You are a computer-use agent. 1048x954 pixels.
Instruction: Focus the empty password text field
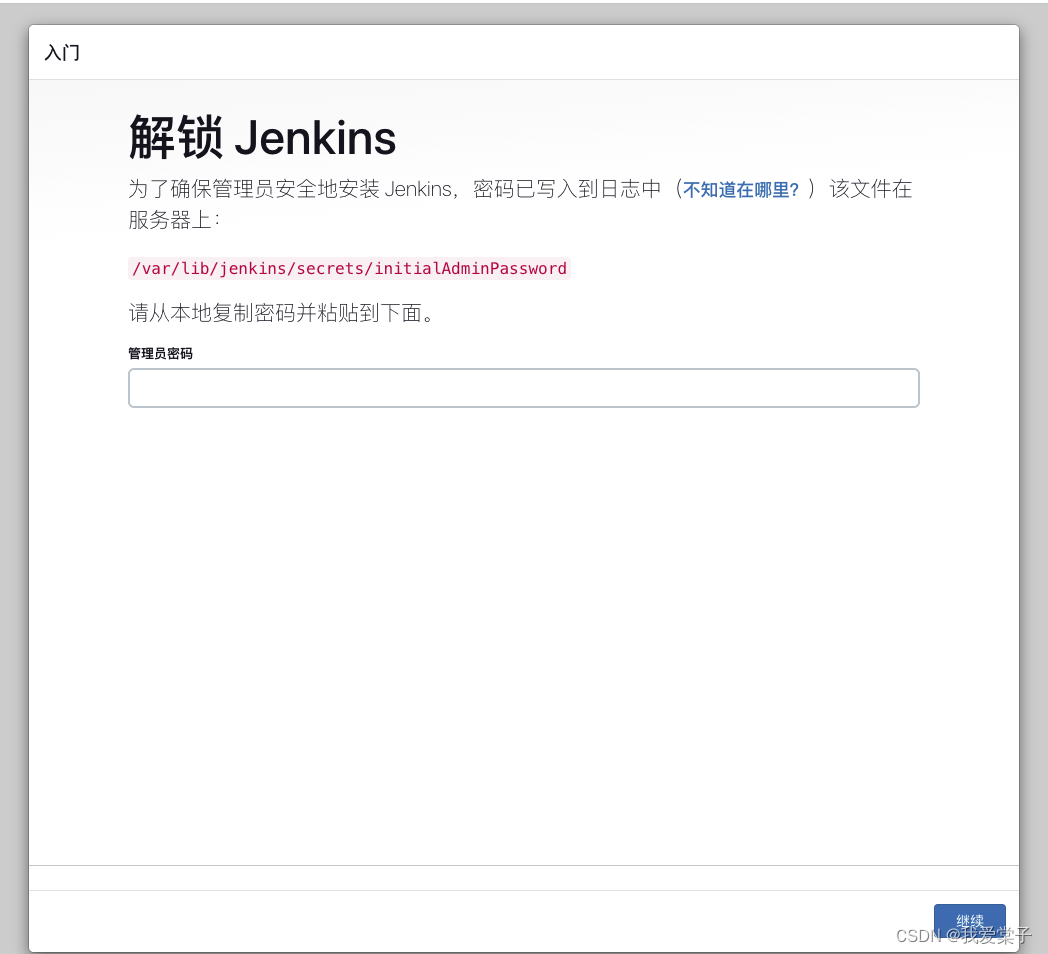(523, 388)
